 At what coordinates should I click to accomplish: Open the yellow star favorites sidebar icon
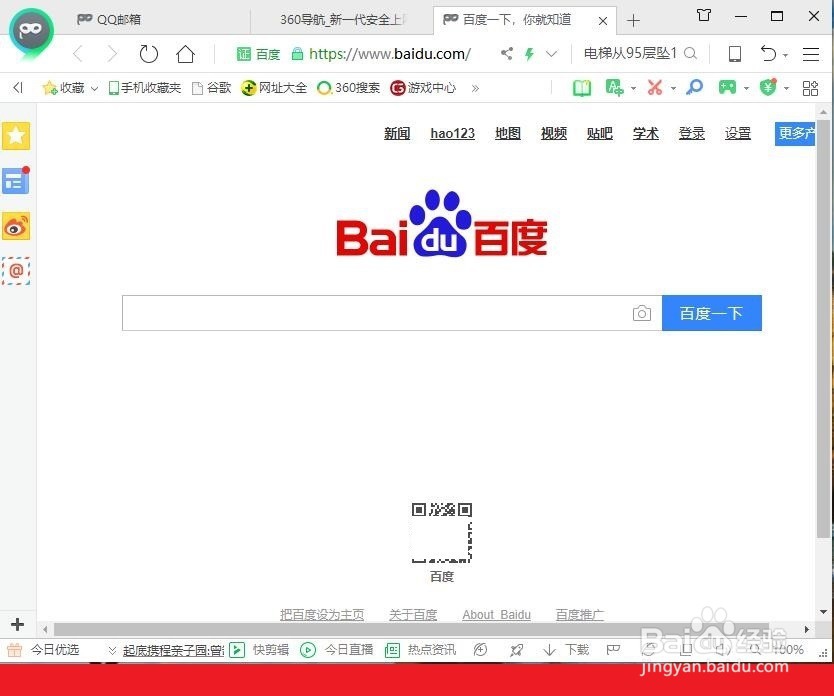click(16, 136)
